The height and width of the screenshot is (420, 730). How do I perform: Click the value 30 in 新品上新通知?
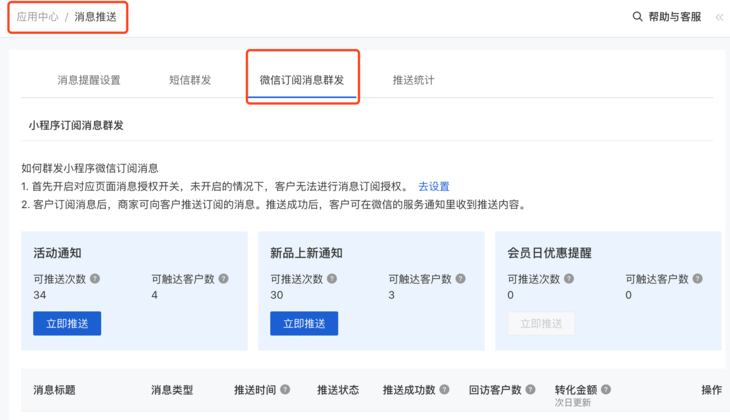277,295
